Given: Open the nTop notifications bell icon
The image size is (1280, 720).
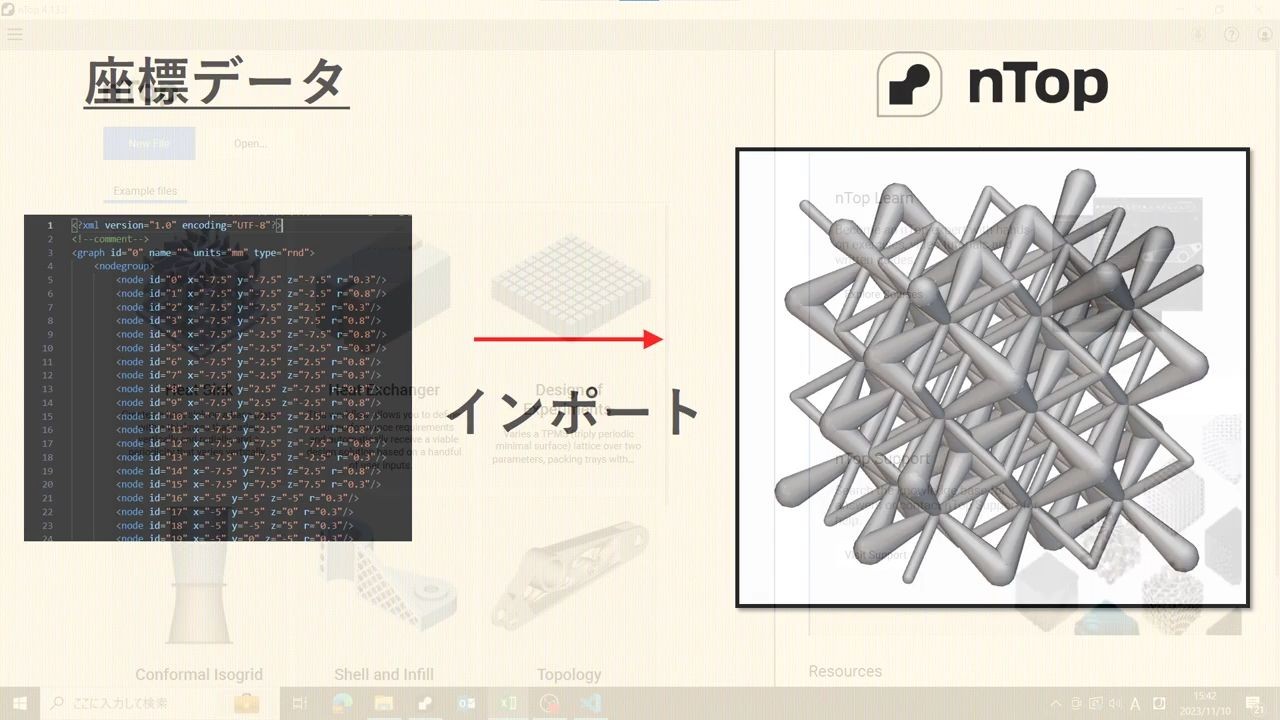Looking at the screenshot, I should (x=1199, y=34).
